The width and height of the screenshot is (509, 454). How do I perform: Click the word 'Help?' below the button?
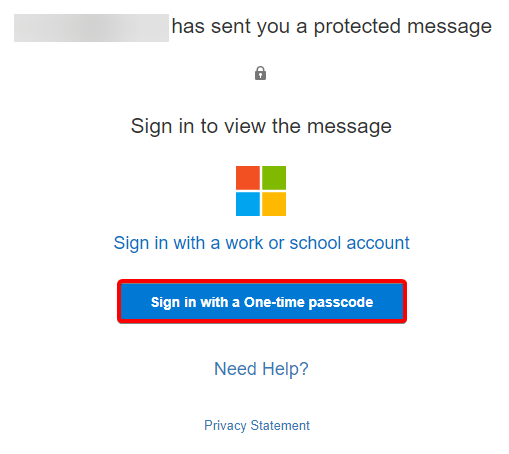click(285, 369)
